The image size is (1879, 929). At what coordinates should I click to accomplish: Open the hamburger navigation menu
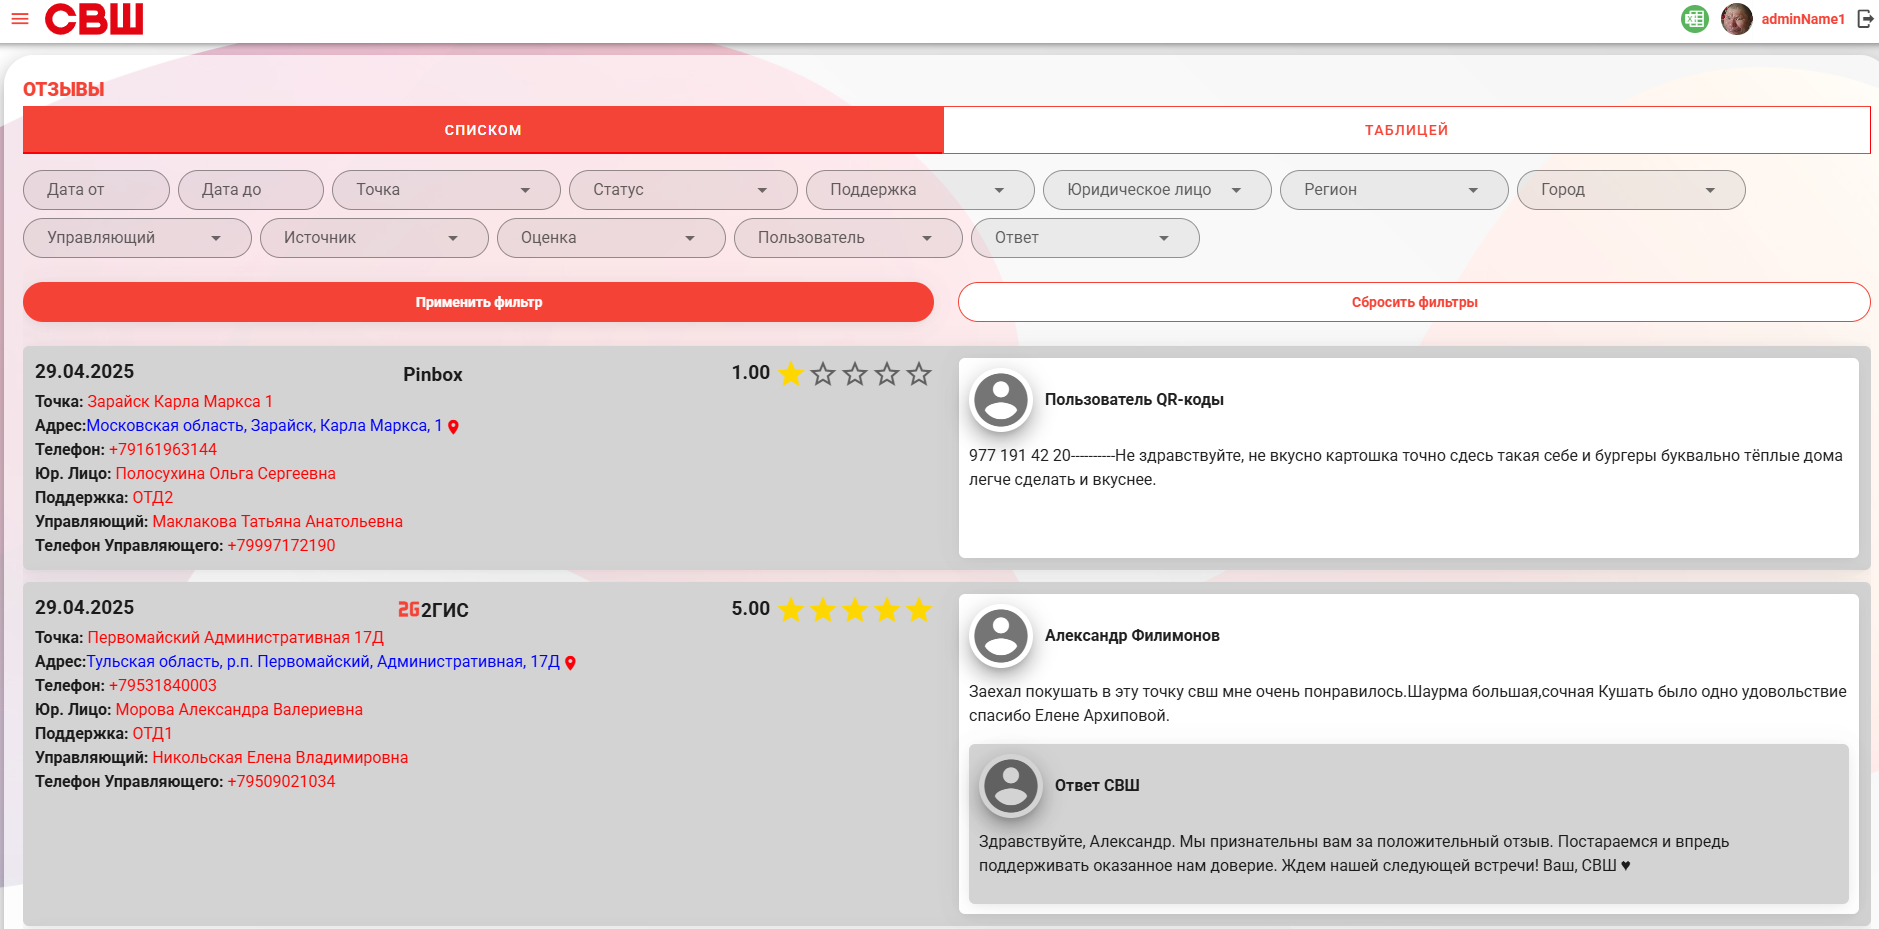[x=20, y=19]
